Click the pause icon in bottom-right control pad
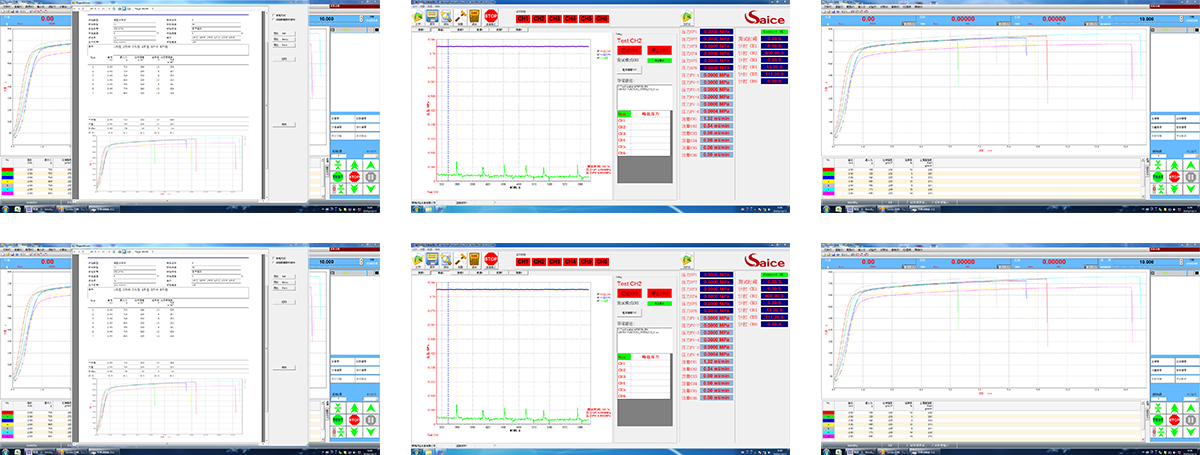Image resolution: width=1200 pixels, height=455 pixels. [1189, 420]
